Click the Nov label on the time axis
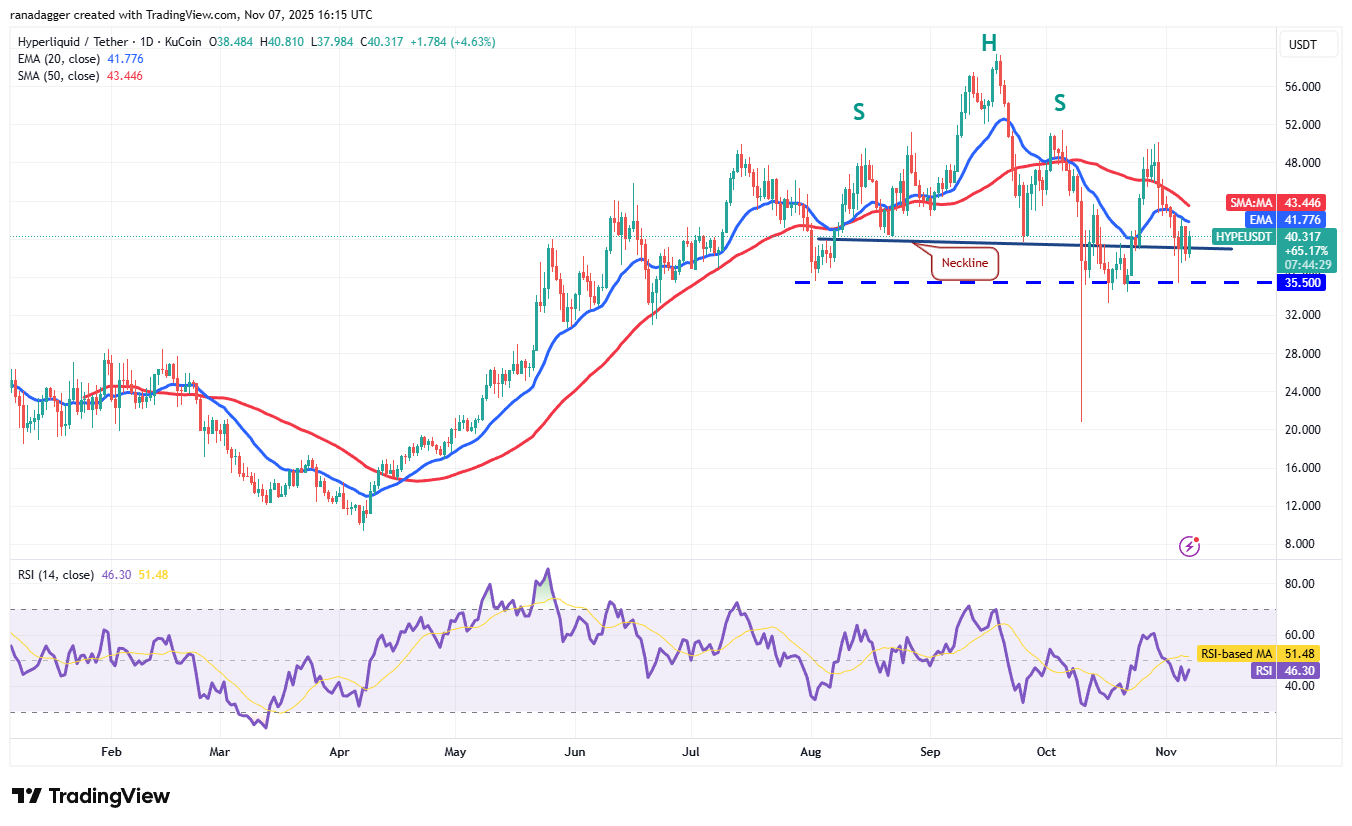1352x826 pixels. [x=1166, y=751]
